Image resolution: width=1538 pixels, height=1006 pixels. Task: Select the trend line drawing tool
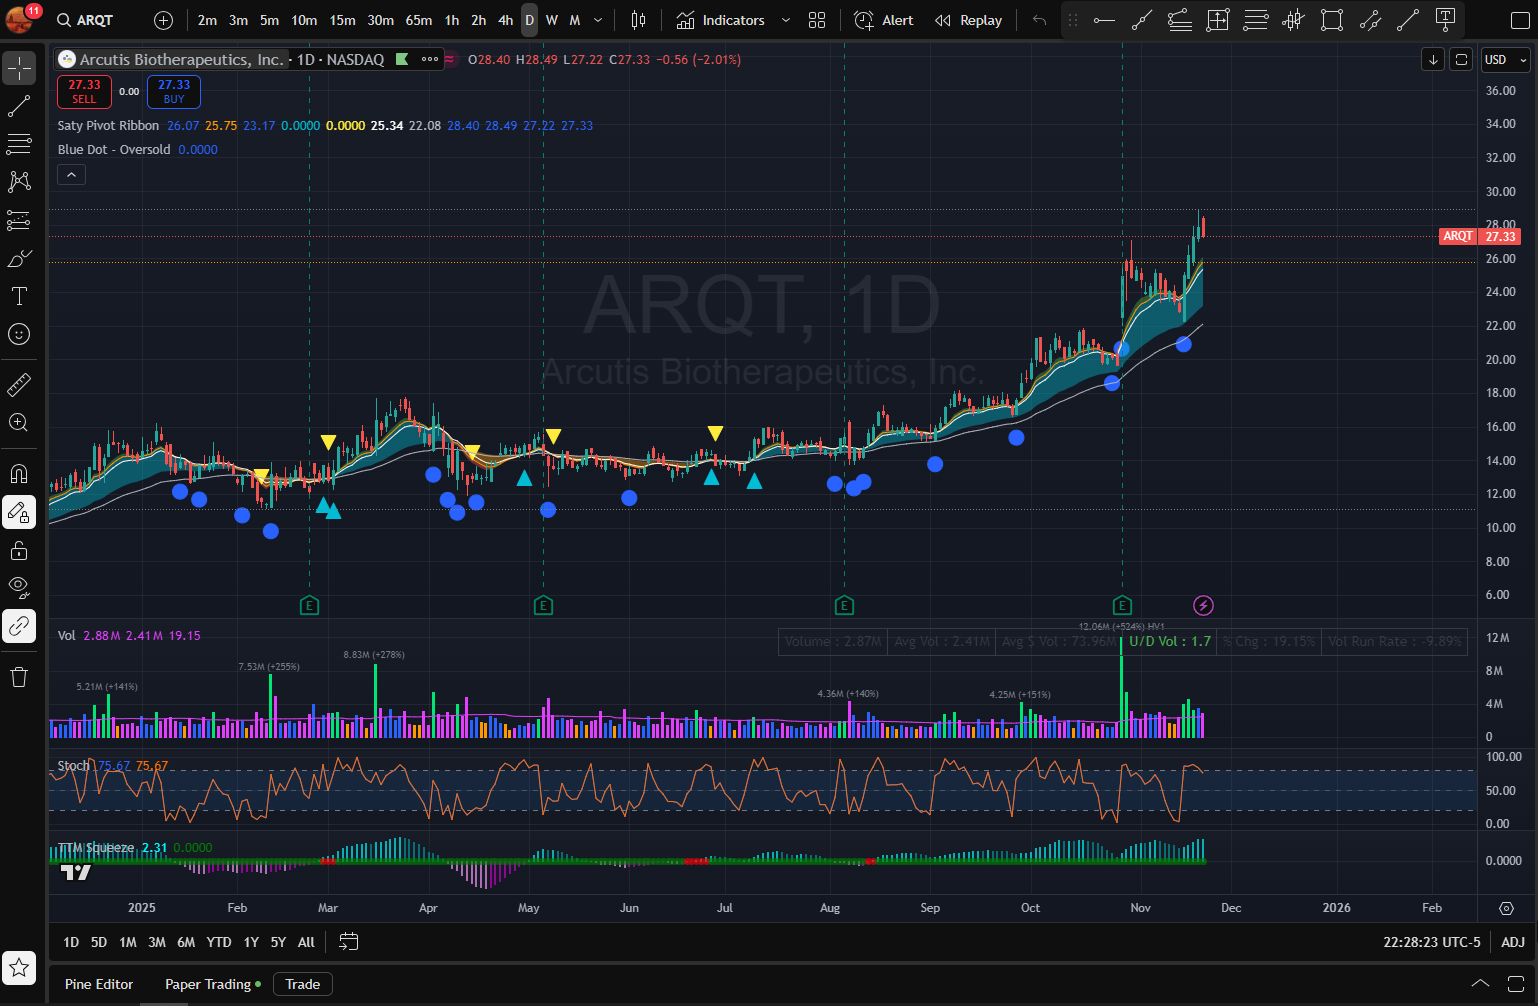coord(19,106)
